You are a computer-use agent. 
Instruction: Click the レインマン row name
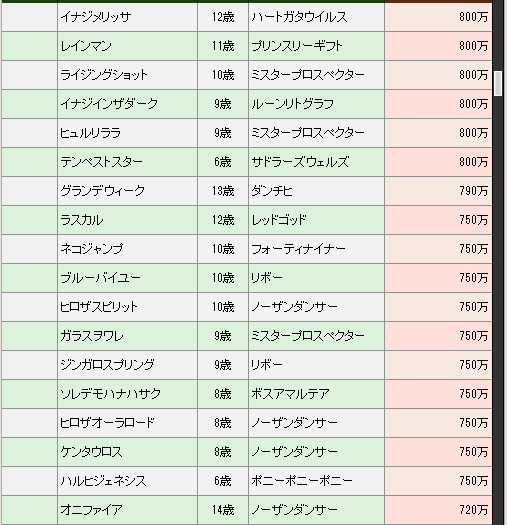[x=86, y=46]
